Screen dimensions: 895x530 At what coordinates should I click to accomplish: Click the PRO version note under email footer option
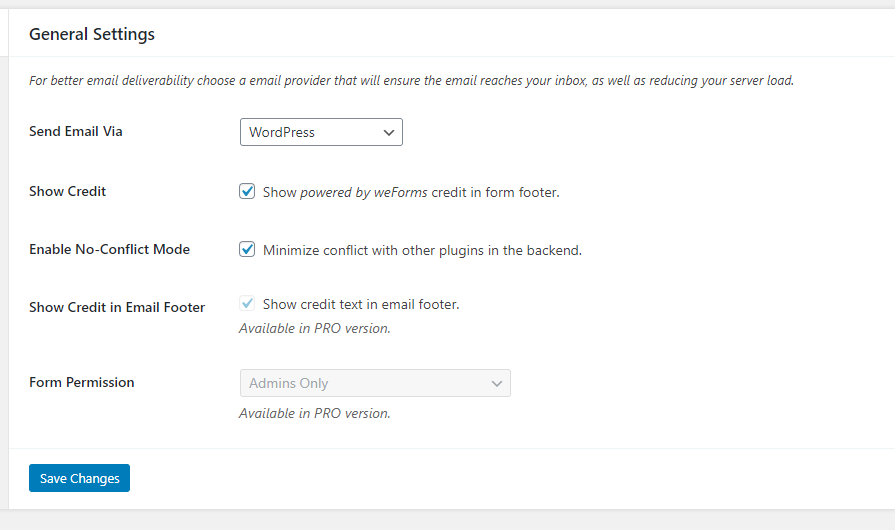[314, 328]
